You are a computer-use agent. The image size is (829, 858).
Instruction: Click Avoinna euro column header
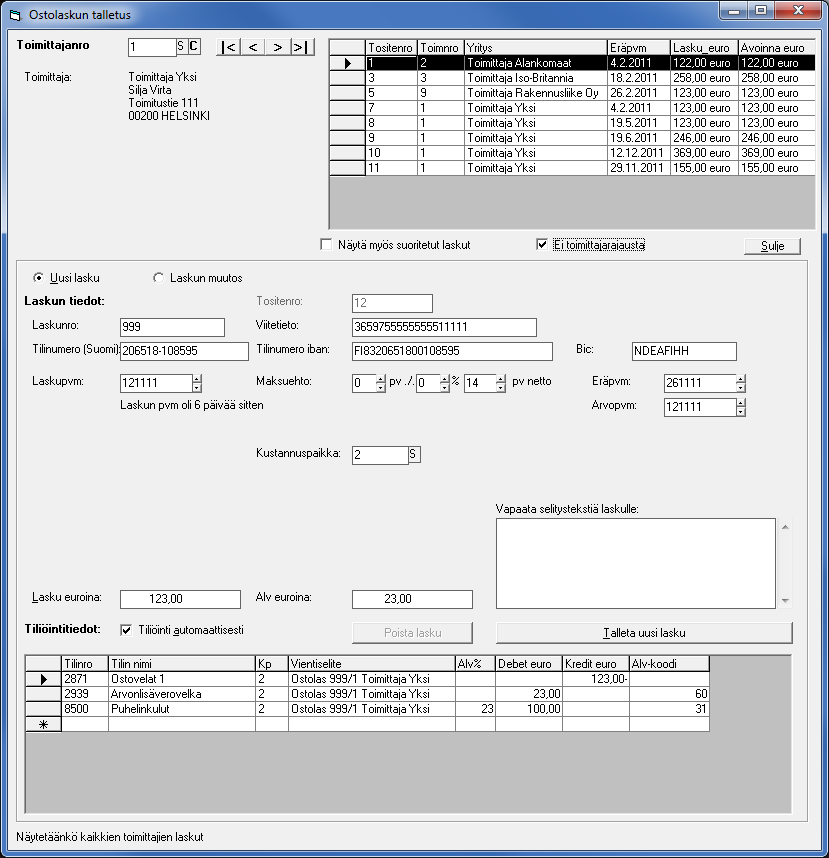pos(776,48)
